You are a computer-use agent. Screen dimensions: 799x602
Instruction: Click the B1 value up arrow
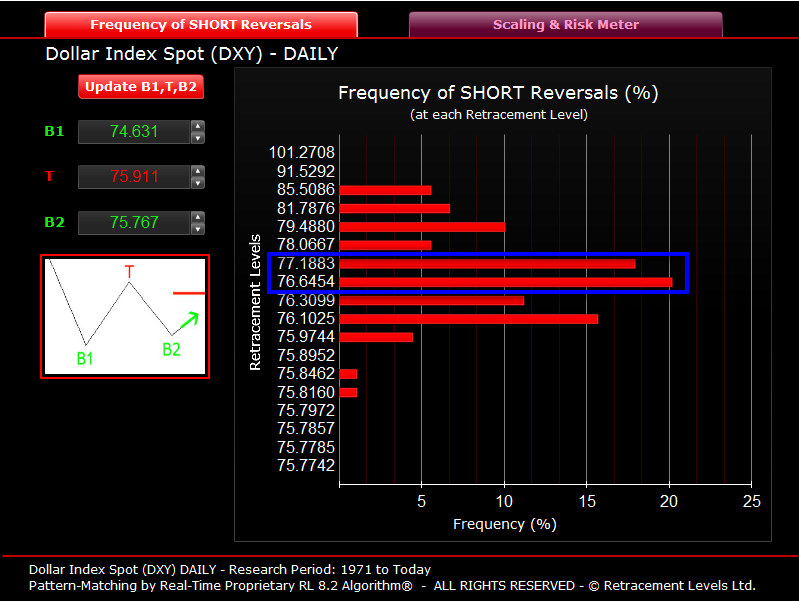point(198,126)
